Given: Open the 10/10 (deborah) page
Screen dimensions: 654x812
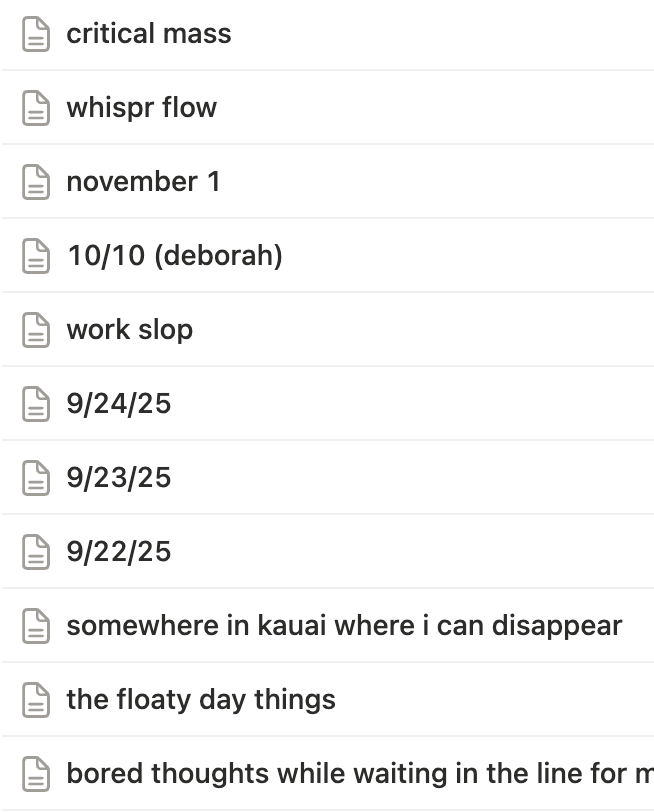Looking at the screenshot, I should 175,256.
